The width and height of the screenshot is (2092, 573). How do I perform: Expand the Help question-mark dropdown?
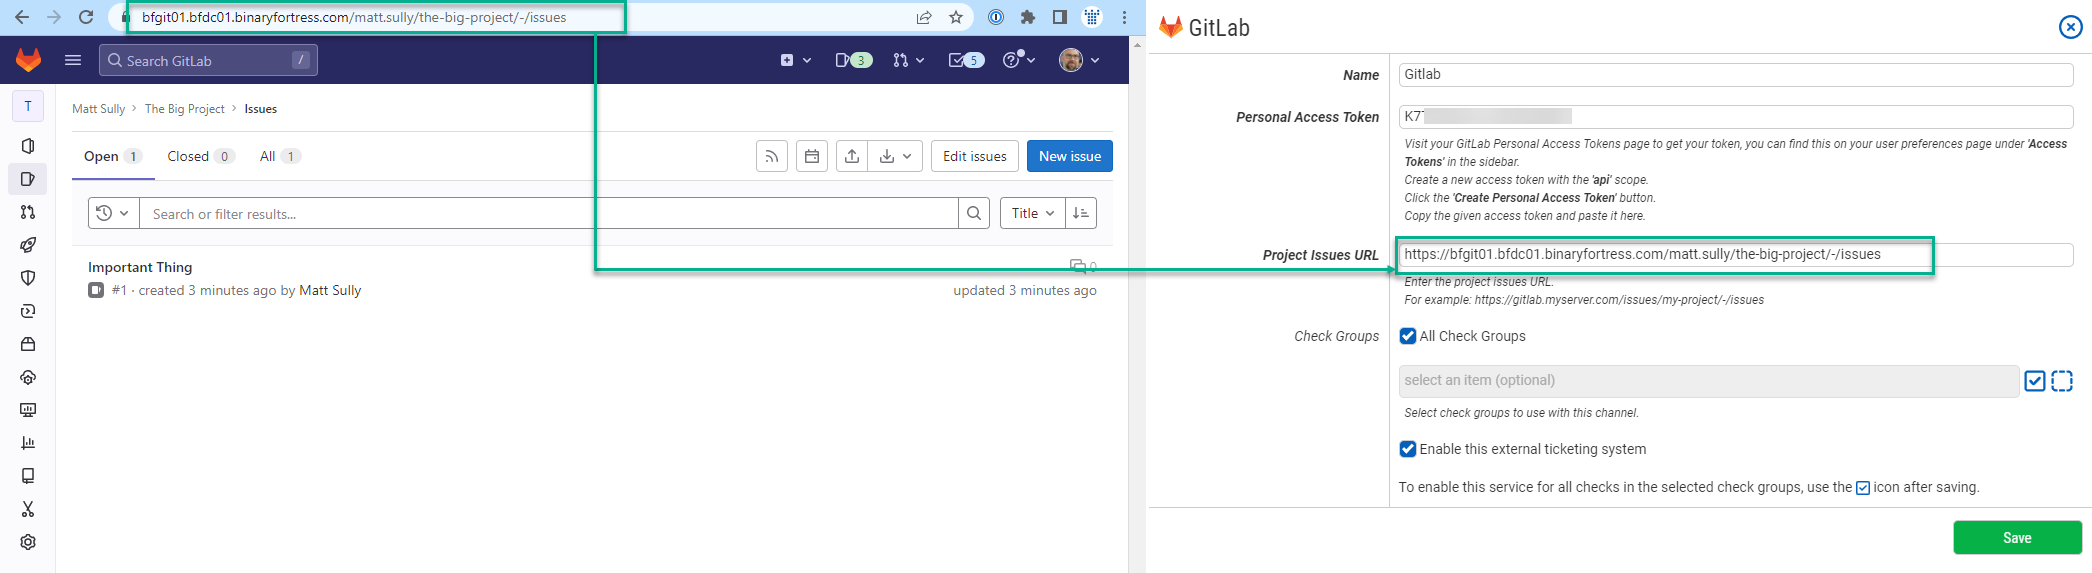(1019, 60)
